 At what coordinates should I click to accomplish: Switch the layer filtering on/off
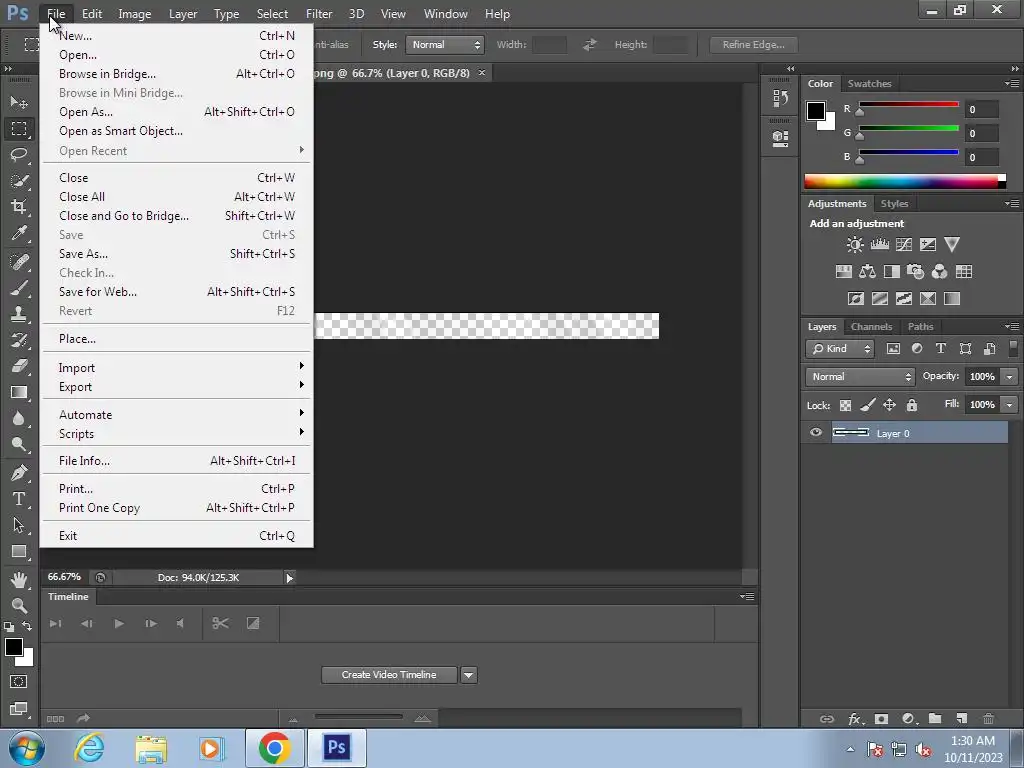coord(1013,348)
